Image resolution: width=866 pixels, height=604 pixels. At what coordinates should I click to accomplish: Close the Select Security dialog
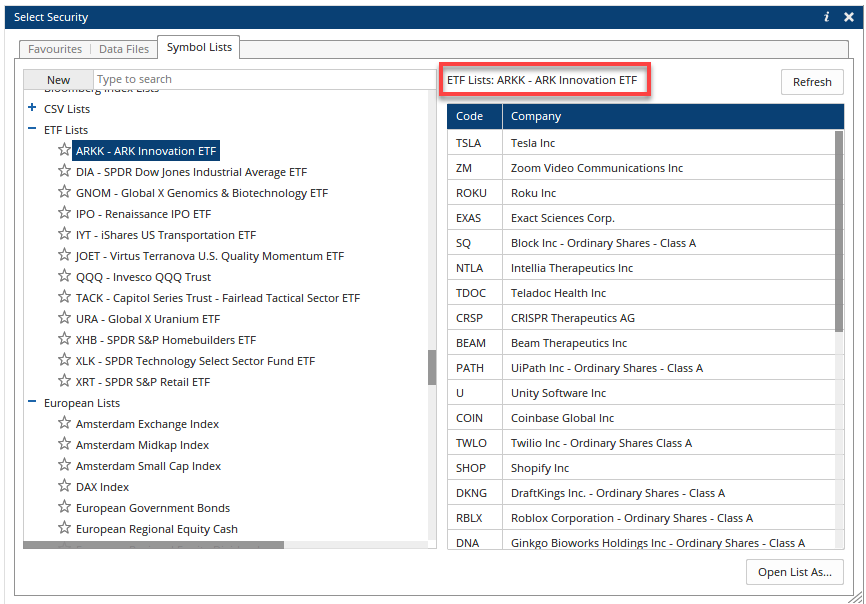click(x=849, y=17)
